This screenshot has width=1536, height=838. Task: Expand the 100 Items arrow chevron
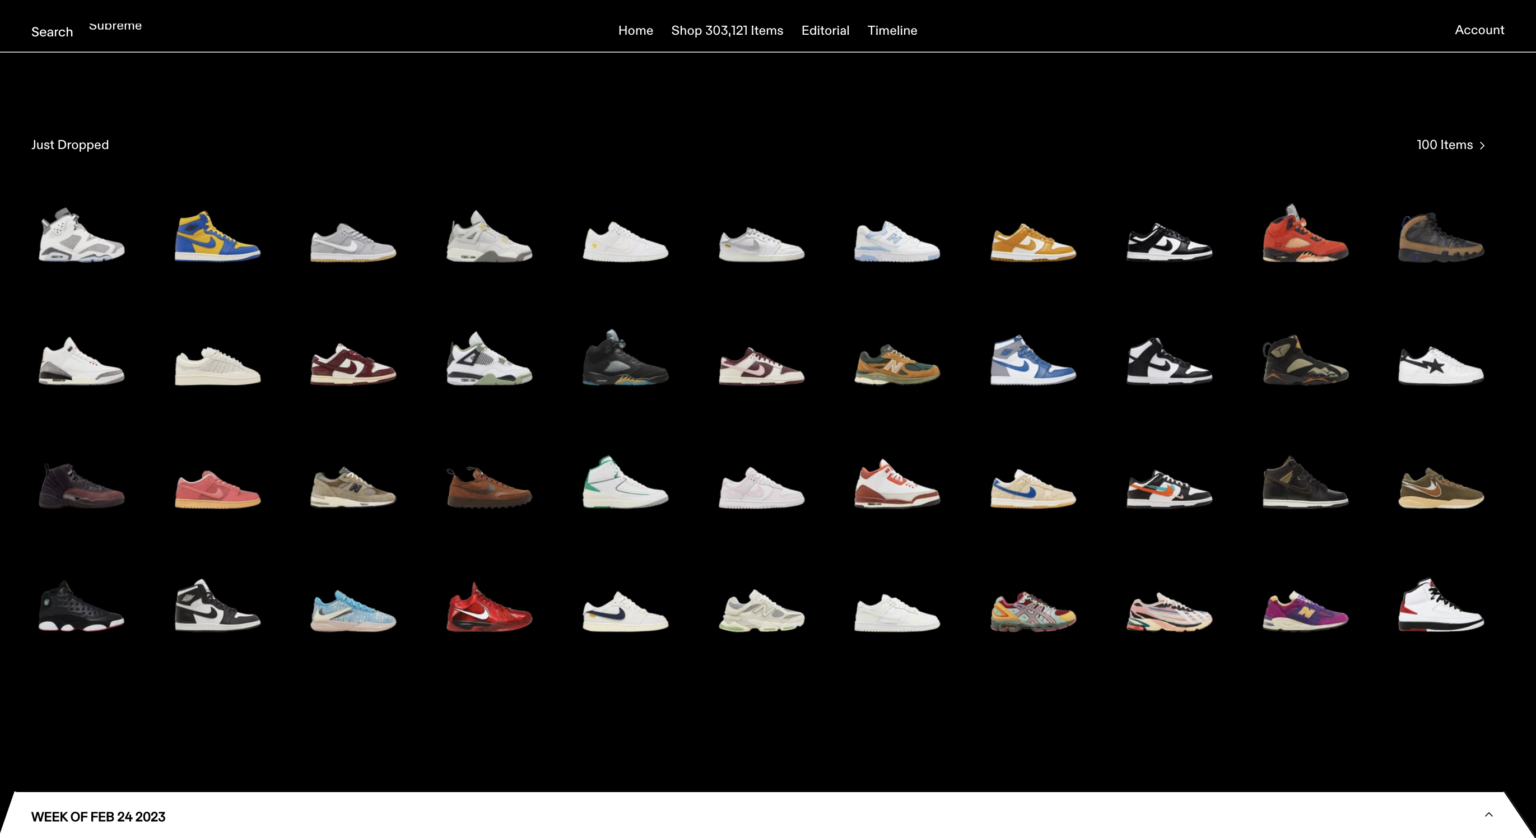pos(1482,146)
